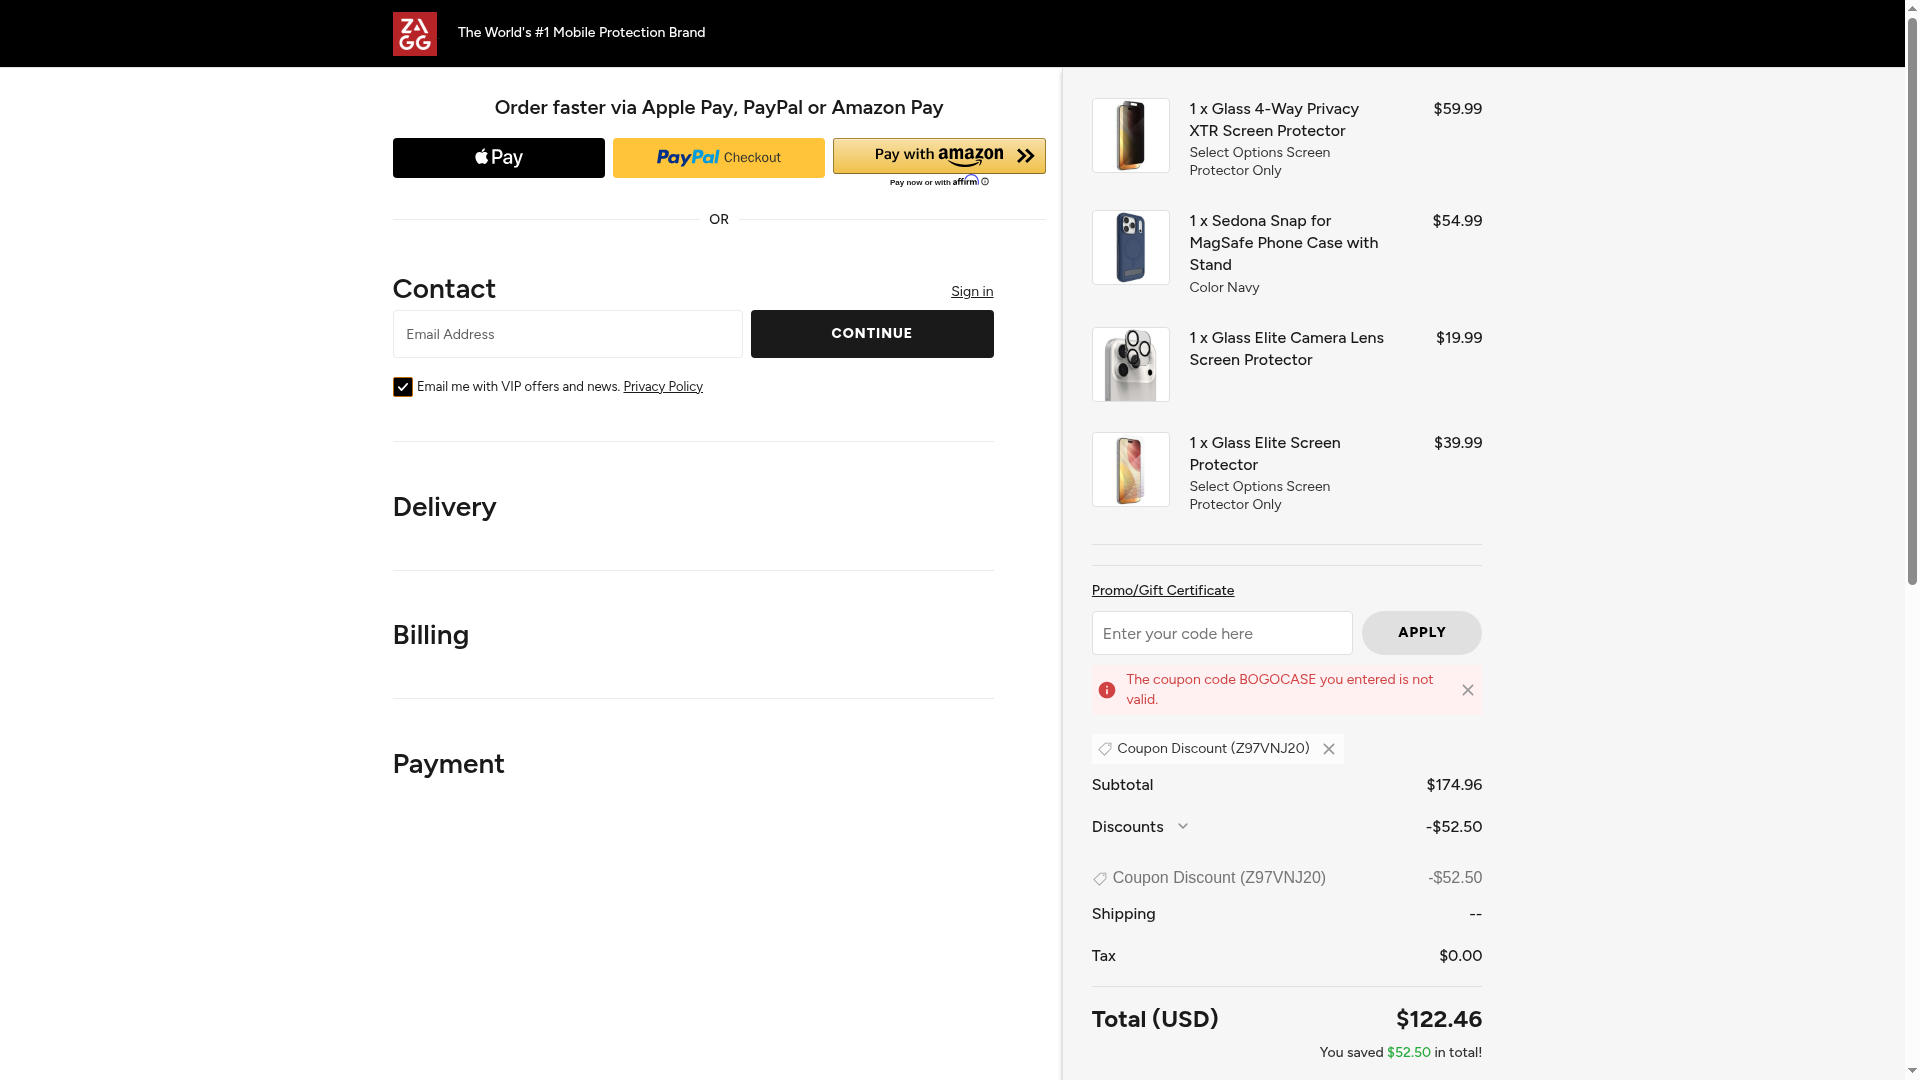Click the Affirm info icon

click(985, 182)
